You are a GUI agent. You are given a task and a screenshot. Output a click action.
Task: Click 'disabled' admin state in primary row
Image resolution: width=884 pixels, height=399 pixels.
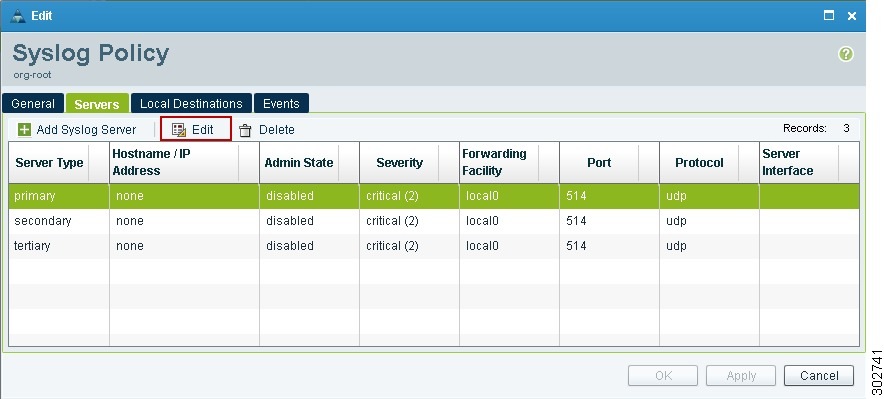tap(290, 196)
